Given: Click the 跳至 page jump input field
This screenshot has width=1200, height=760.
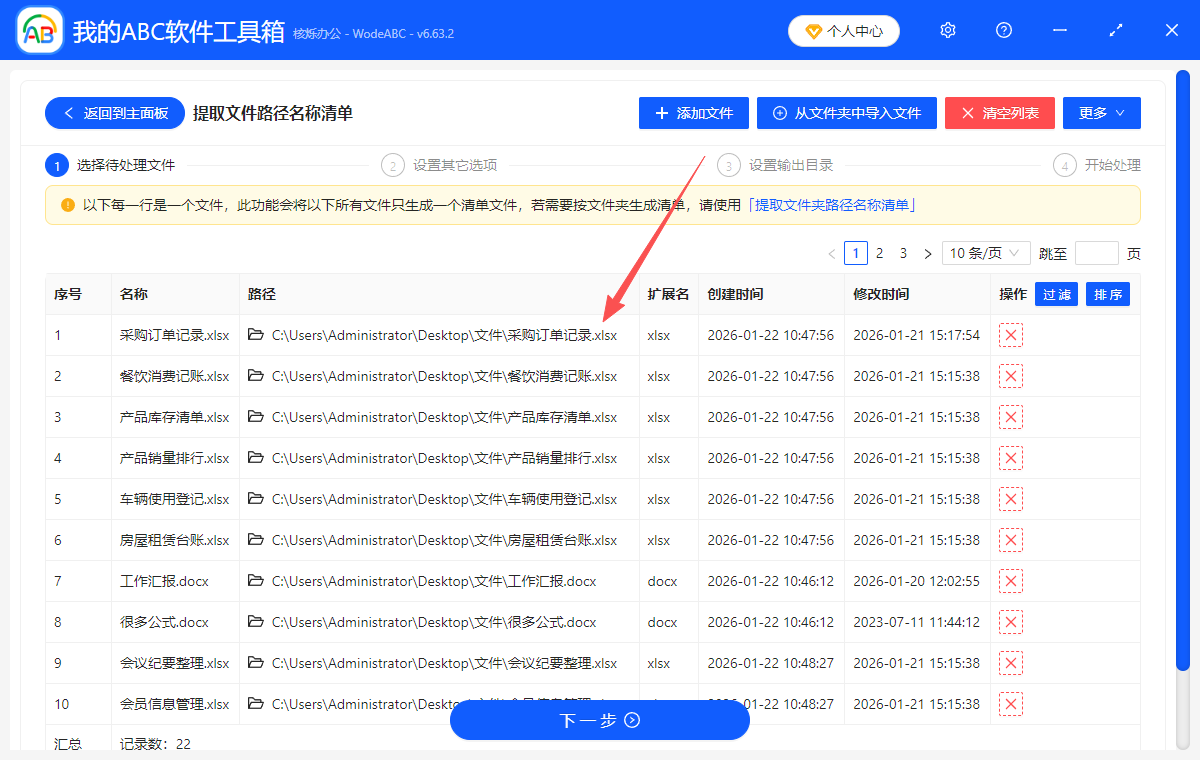Looking at the screenshot, I should coord(1097,253).
